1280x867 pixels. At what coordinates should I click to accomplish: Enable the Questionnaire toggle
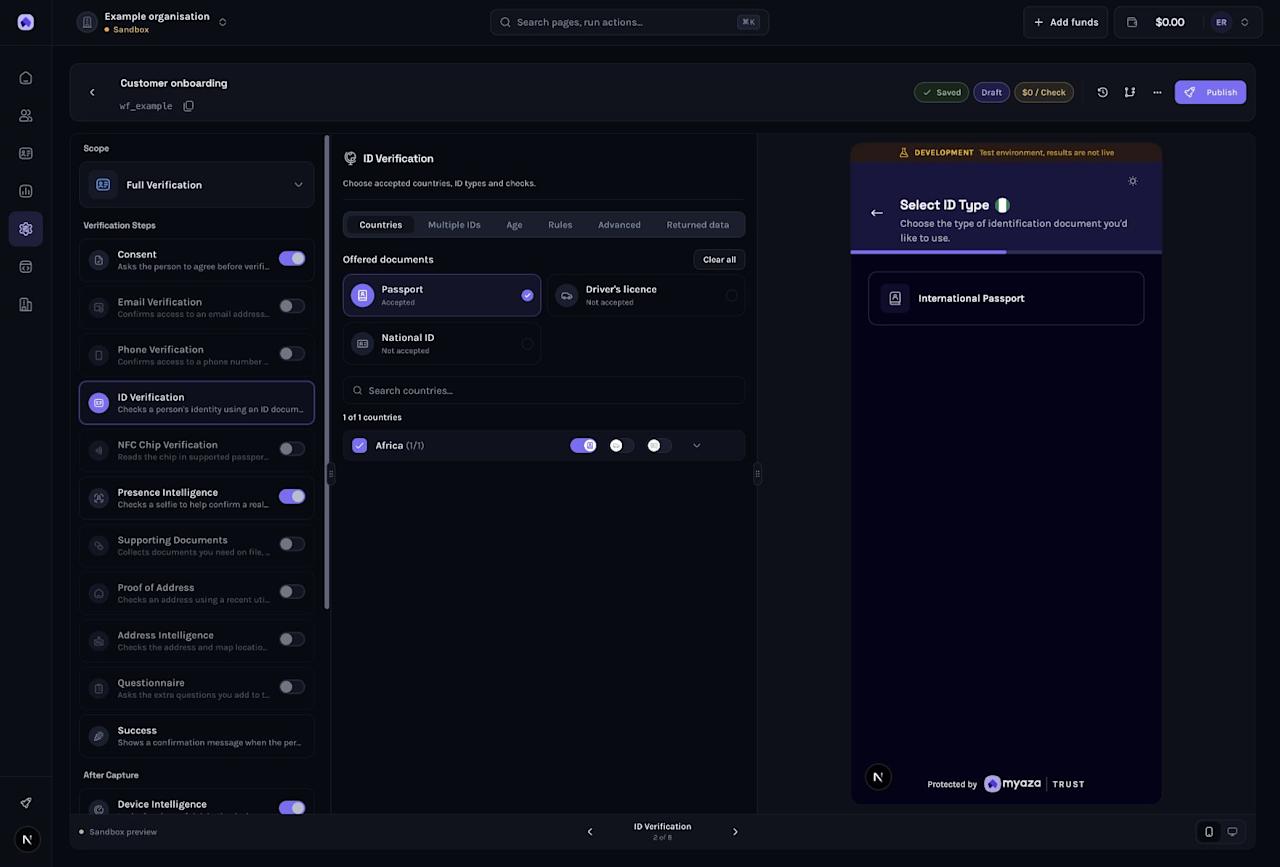point(292,687)
